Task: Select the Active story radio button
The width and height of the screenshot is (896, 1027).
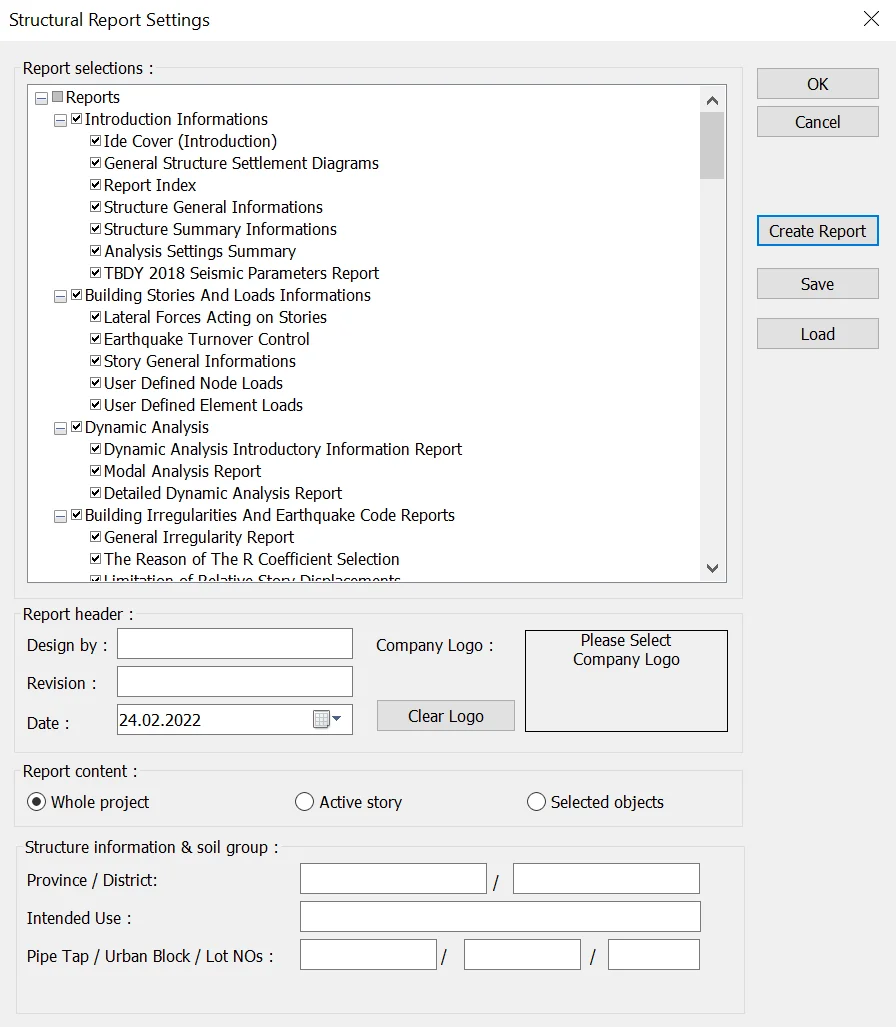Action: (305, 802)
